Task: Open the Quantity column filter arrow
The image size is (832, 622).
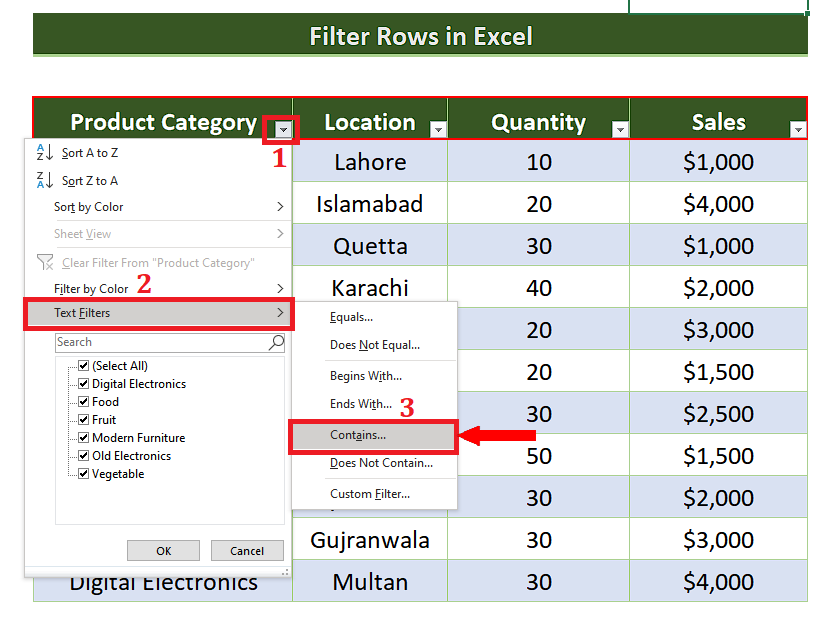Action: coord(619,130)
